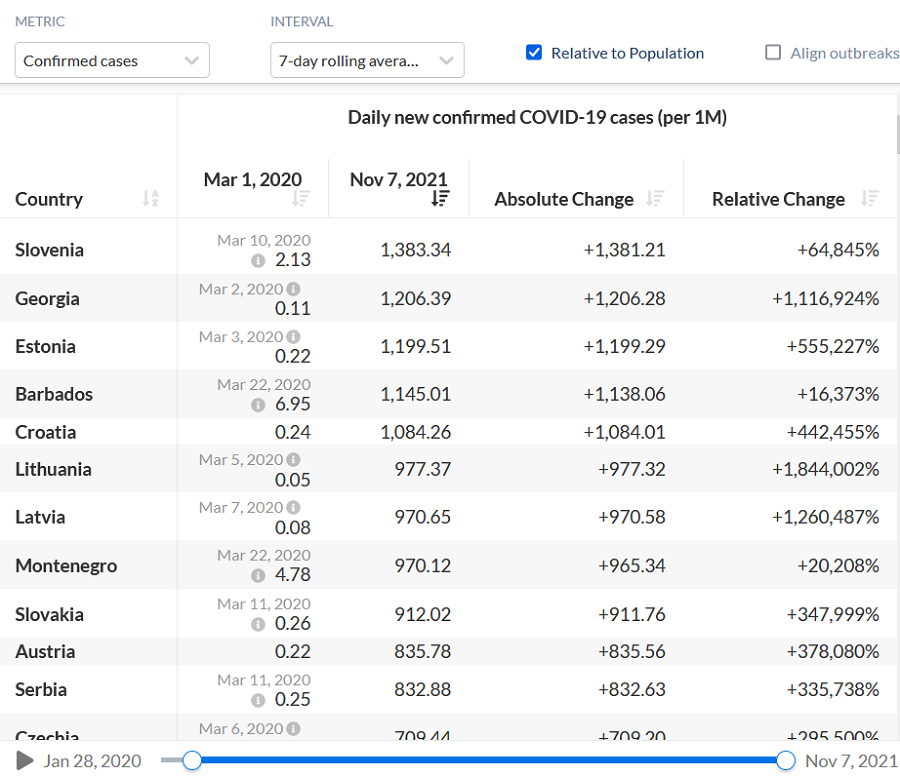Enable the Align outbreaks checkbox
The height and width of the screenshot is (777, 900).
[773, 53]
